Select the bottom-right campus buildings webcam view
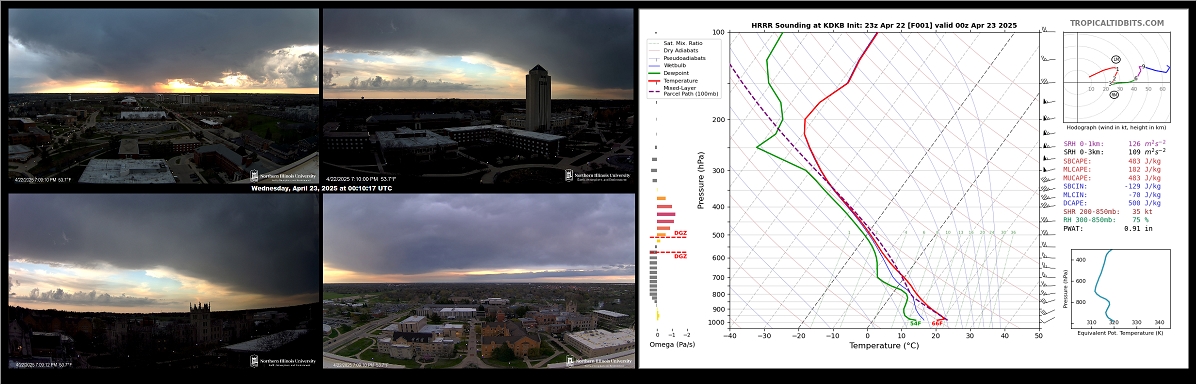Image resolution: width=1197 pixels, height=385 pixels. point(479,281)
